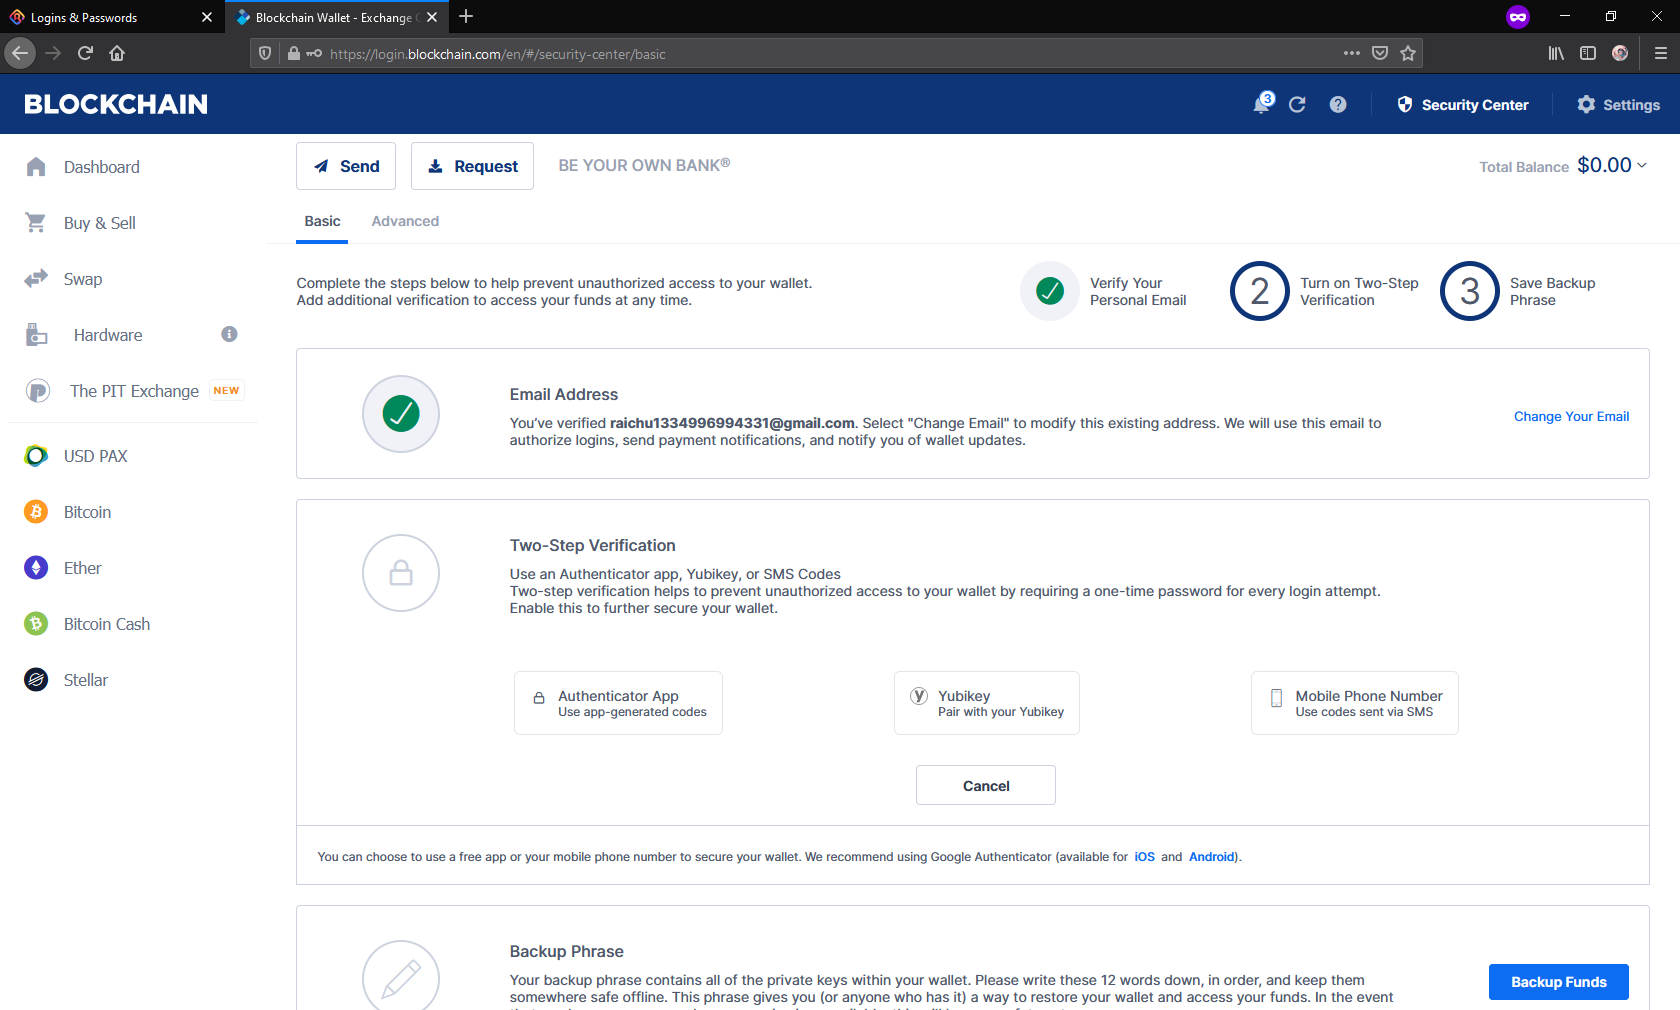Open the iOS Google Authenticator link
1680x1010 pixels.
pos(1145,857)
